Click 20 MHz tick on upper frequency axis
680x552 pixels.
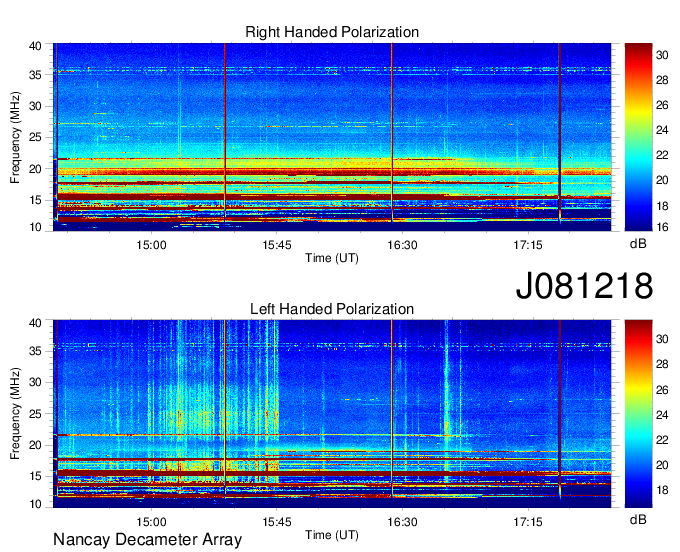click(x=35, y=169)
